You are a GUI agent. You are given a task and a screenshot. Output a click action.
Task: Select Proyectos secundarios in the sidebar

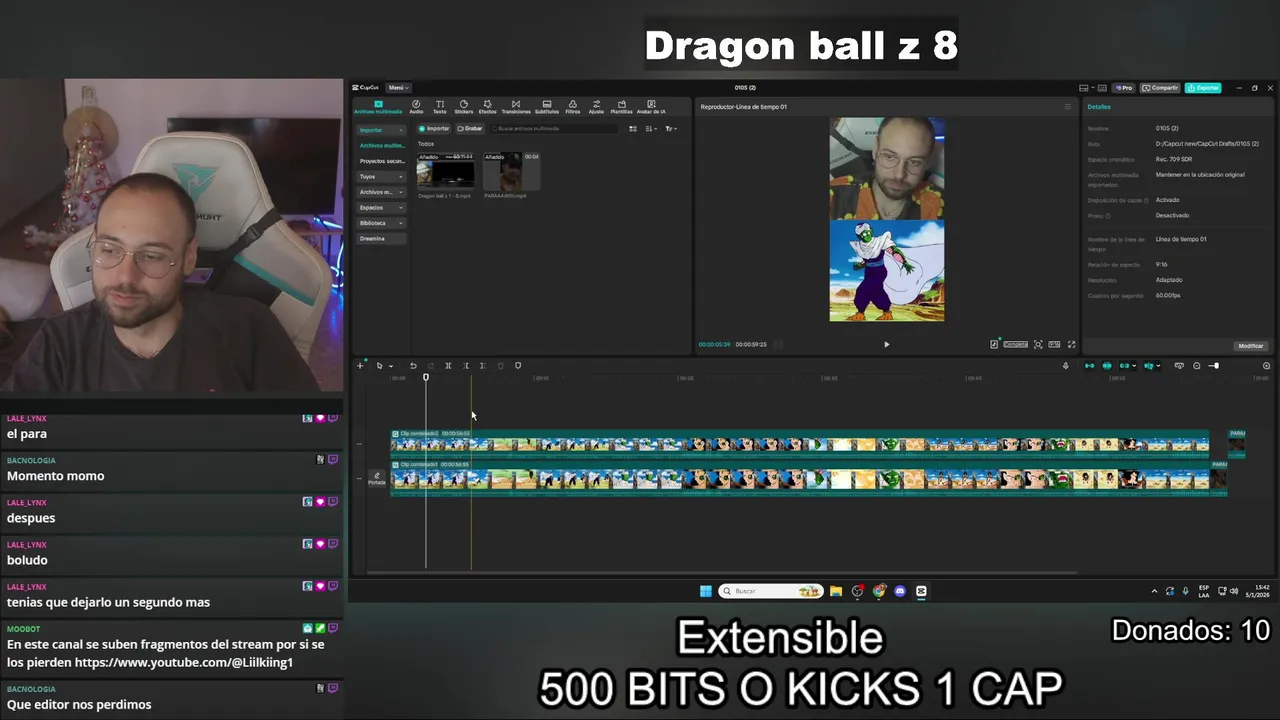[x=381, y=161]
